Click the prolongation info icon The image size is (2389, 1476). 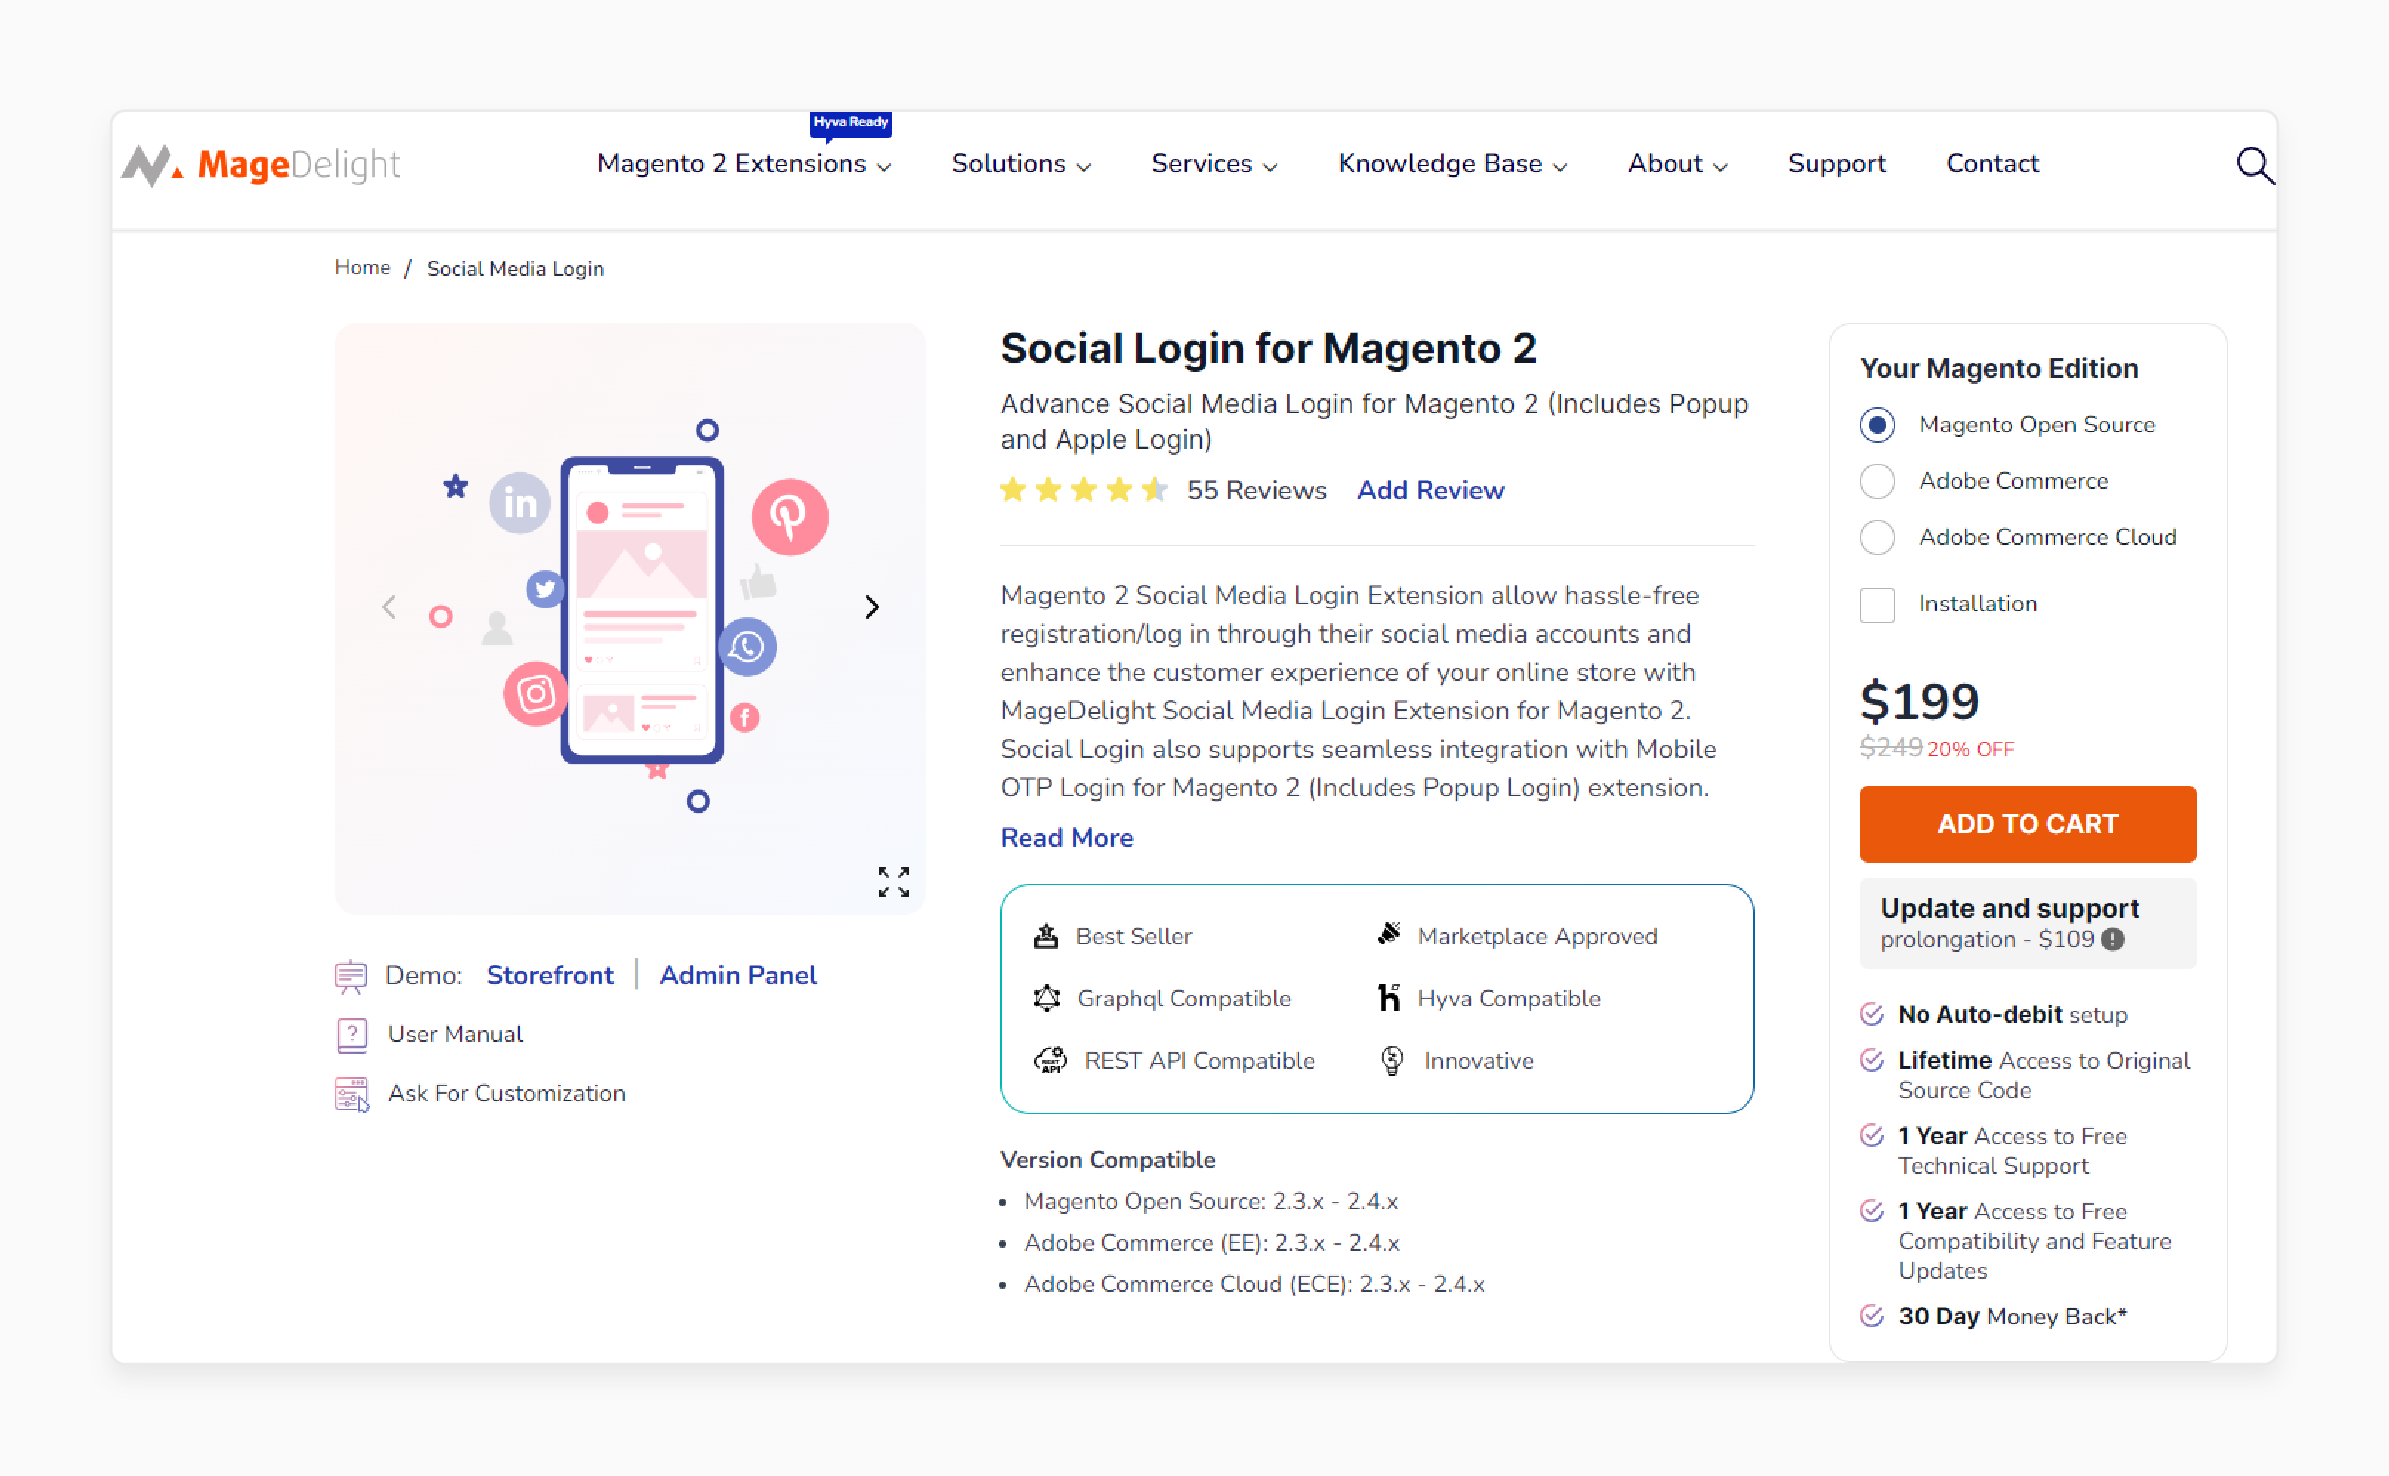click(x=2113, y=939)
